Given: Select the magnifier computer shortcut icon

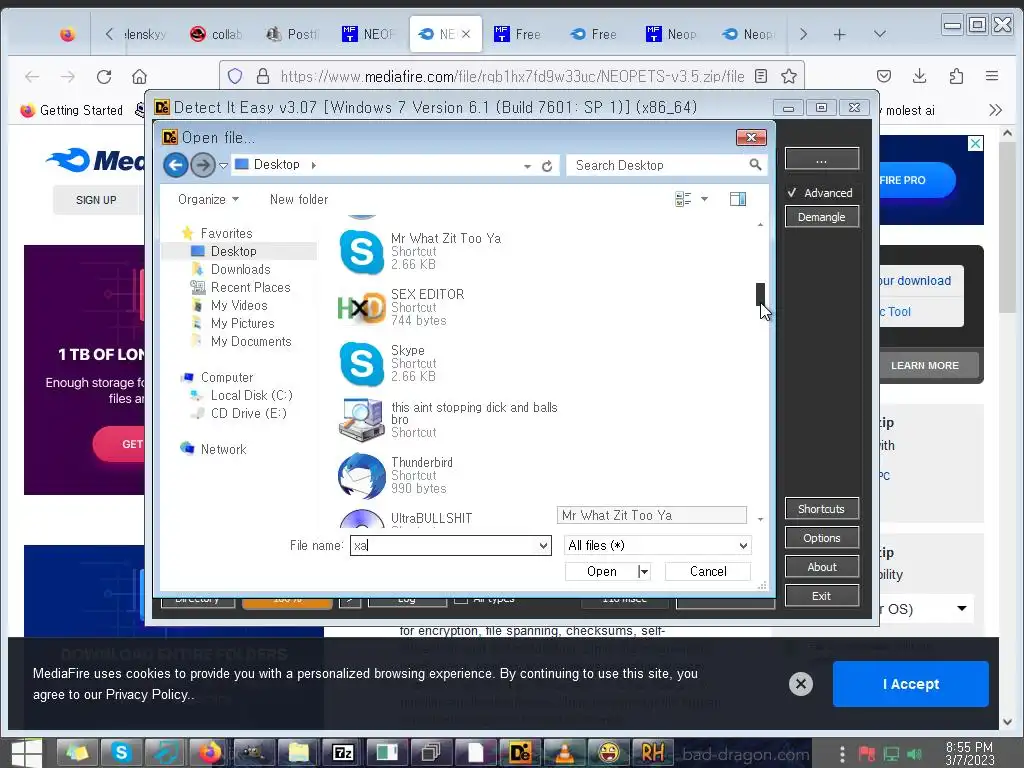Looking at the screenshot, I should click(x=361, y=420).
